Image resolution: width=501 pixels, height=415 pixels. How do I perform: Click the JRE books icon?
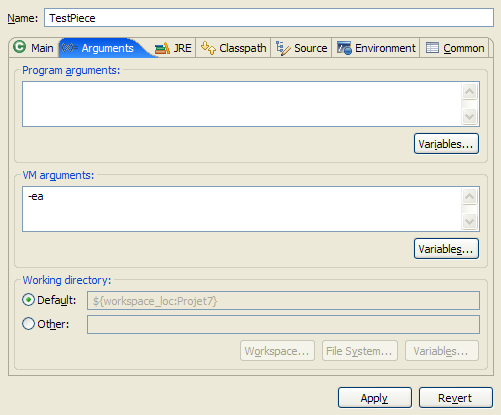tap(162, 48)
